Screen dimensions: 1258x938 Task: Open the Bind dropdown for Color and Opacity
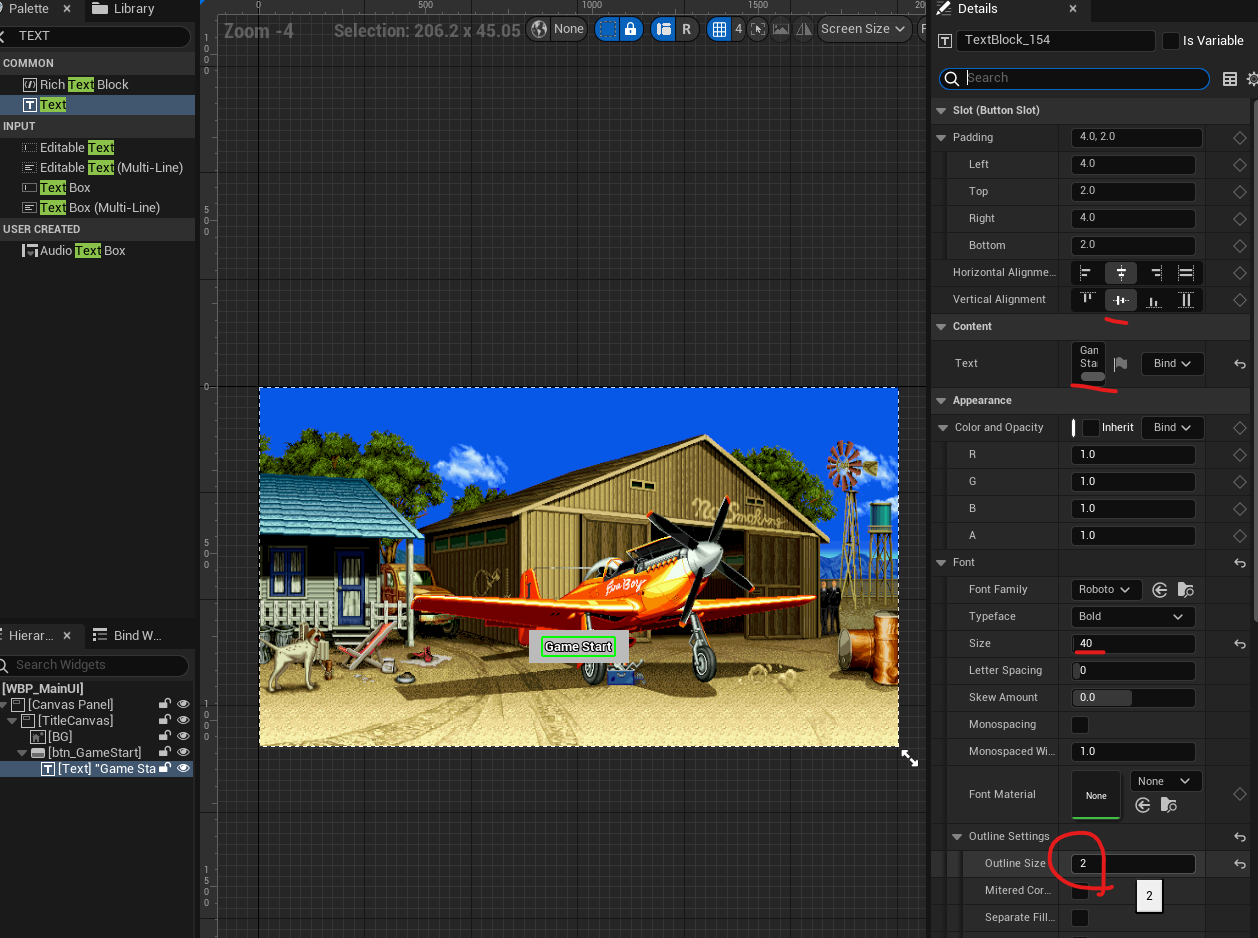pyautogui.click(x=1172, y=428)
